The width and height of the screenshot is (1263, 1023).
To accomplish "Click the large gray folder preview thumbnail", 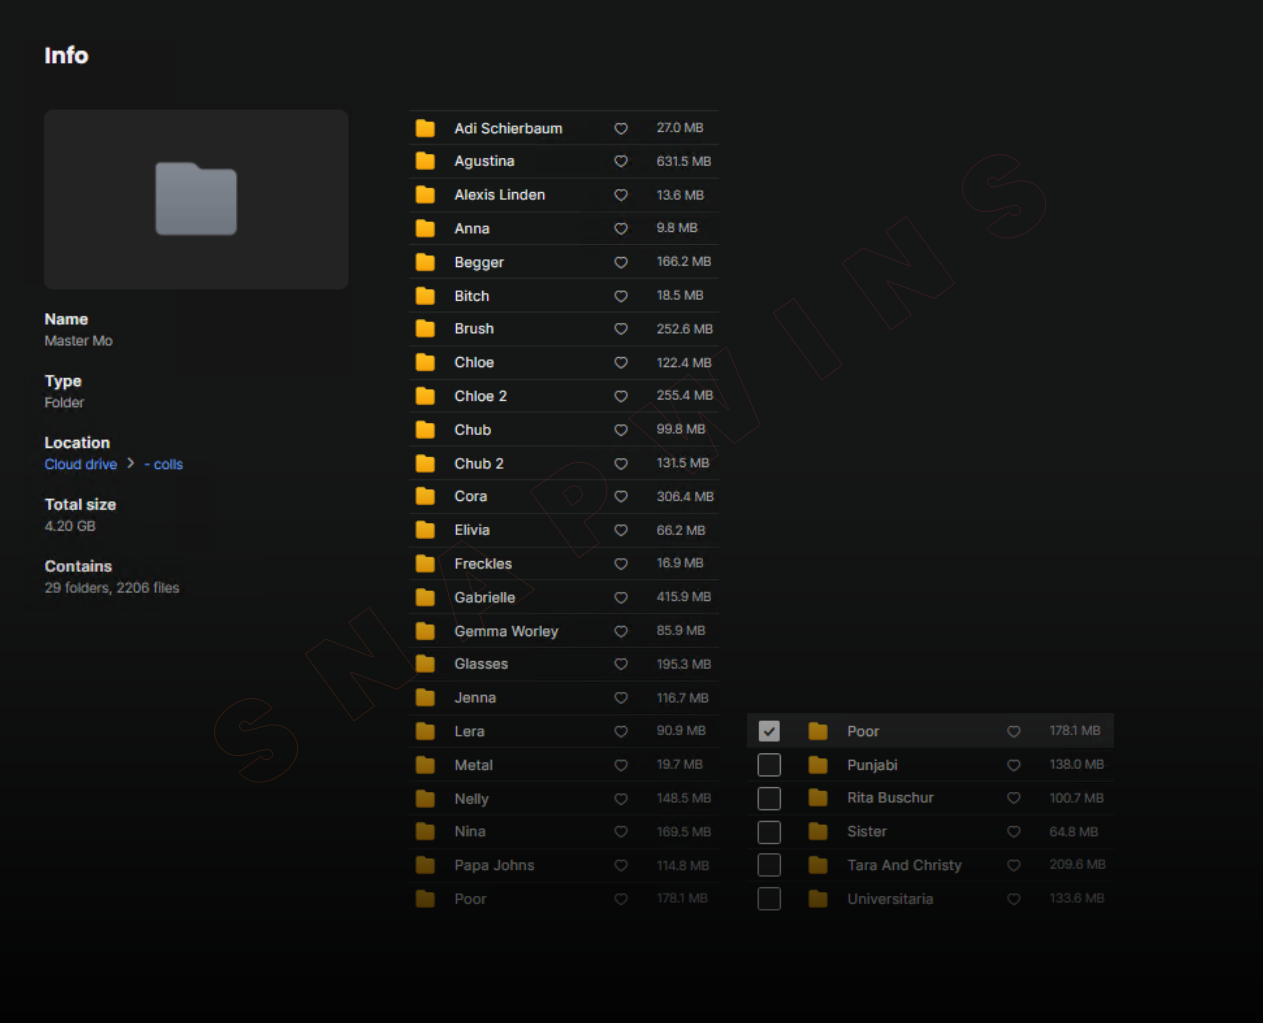I will (x=196, y=199).
